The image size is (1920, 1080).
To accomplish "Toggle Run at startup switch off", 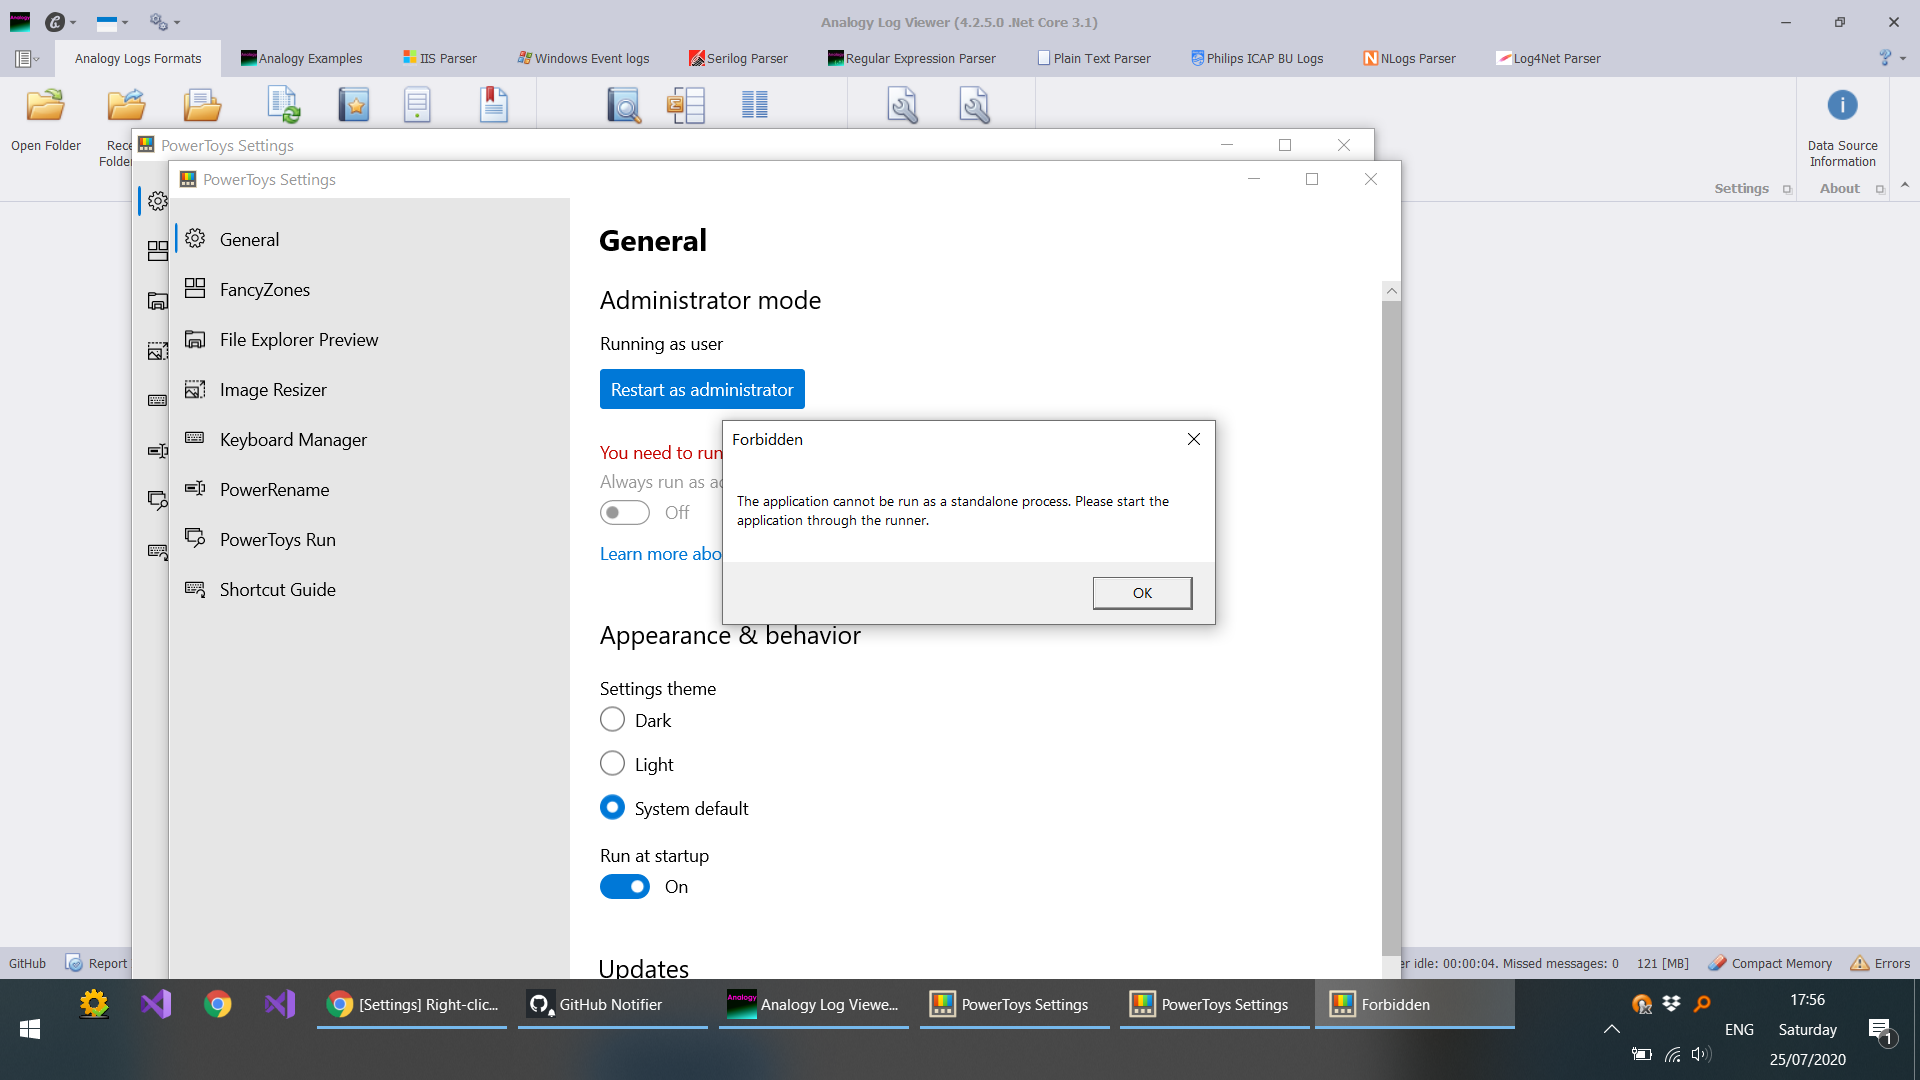I will click(625, 887).
